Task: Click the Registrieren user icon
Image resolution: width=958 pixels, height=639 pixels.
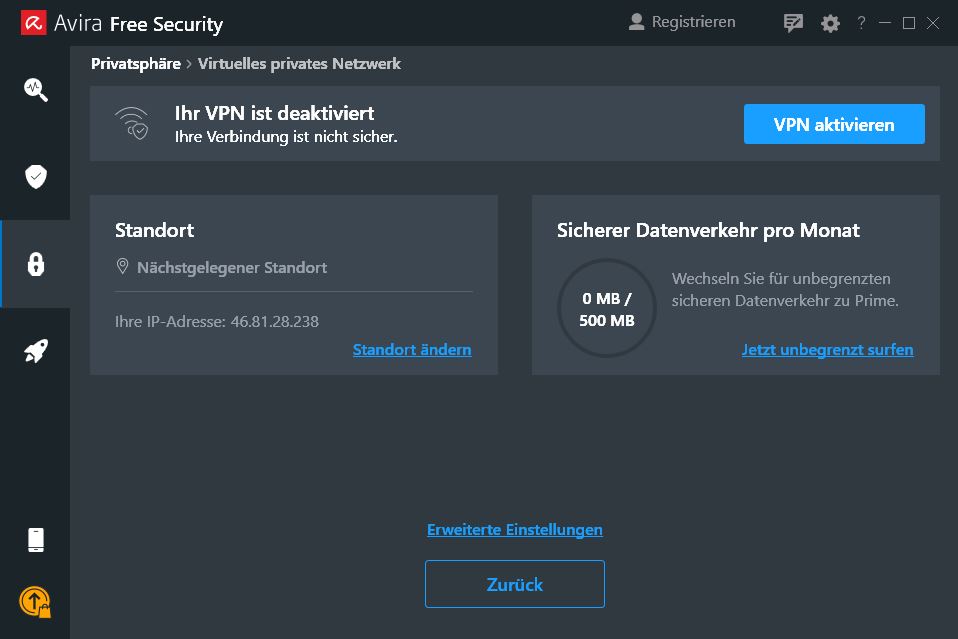Action: (636, 22)
